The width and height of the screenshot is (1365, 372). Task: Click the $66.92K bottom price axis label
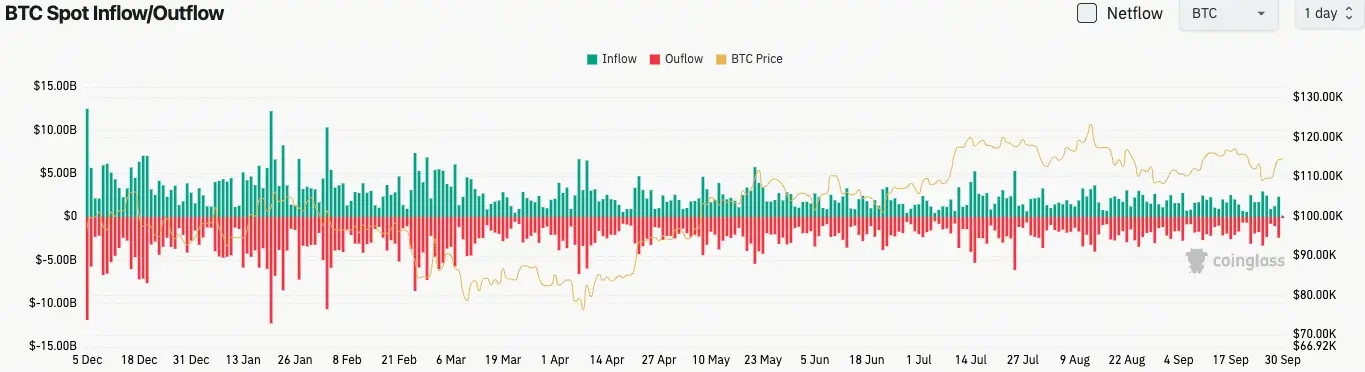1314,345
